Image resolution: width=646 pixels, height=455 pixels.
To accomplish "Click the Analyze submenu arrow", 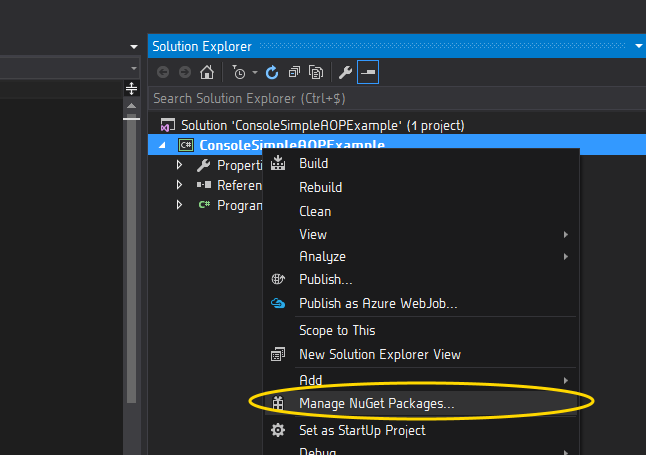I will (x=566, y=257).
